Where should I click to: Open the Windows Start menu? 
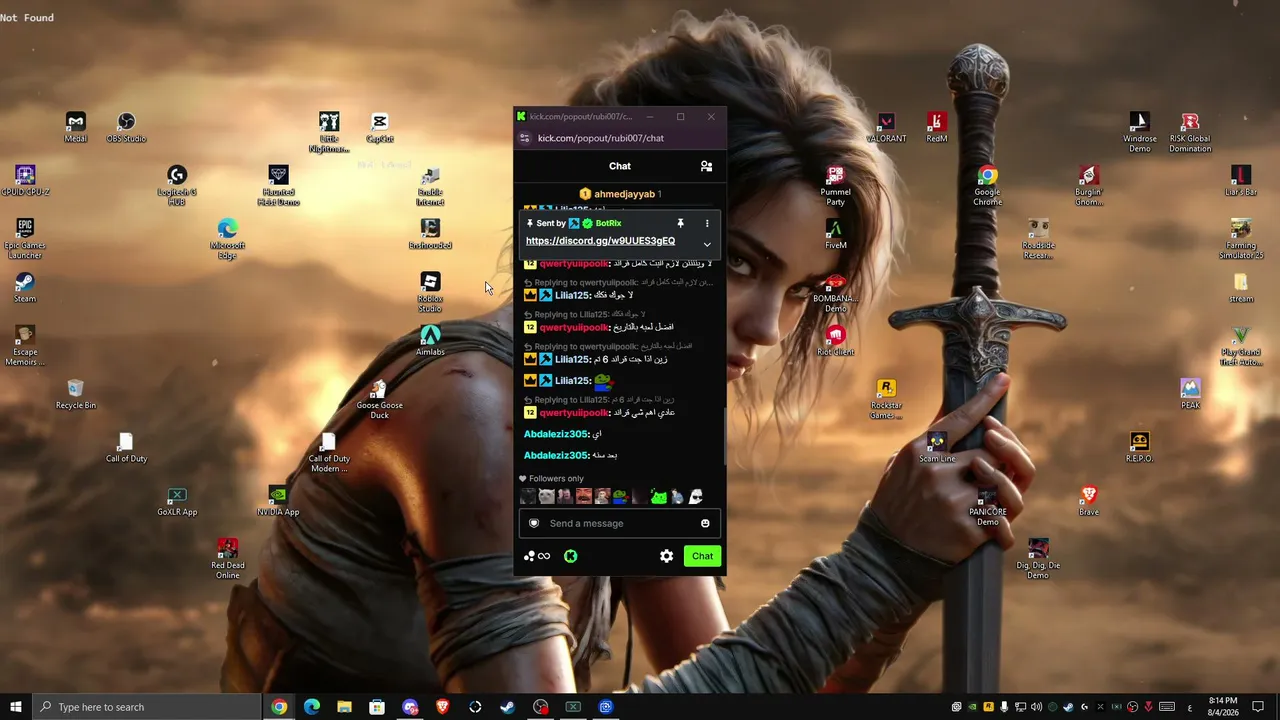[15, 707]
